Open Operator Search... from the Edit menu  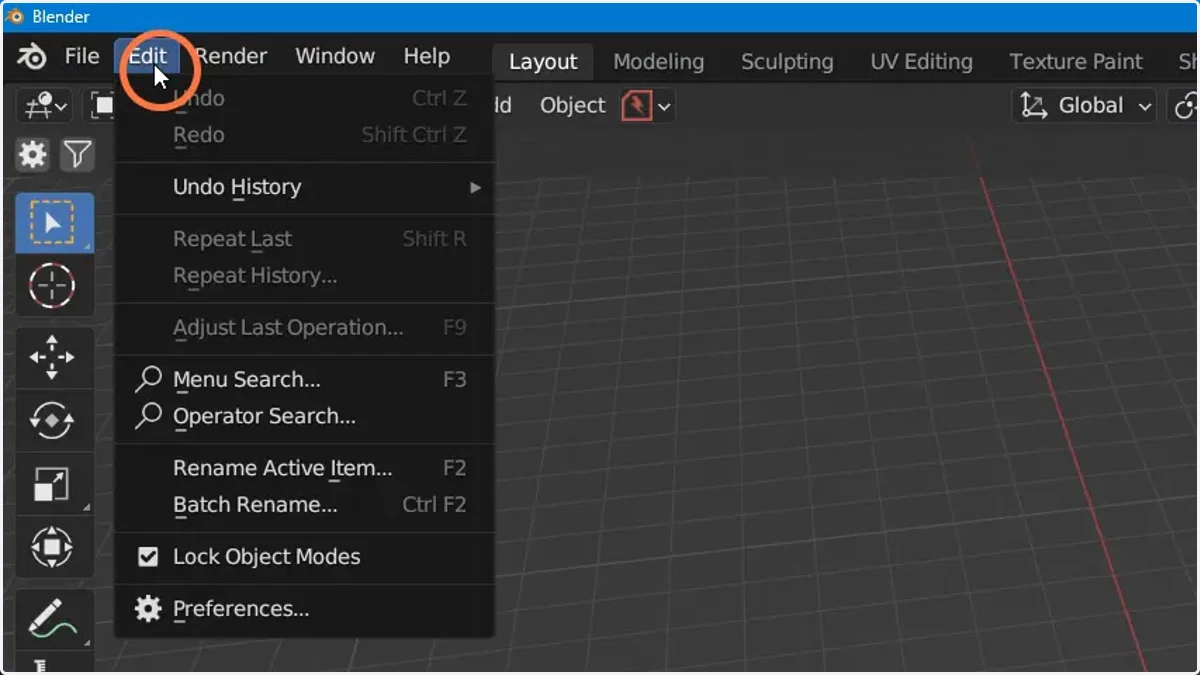coord(305,416)
